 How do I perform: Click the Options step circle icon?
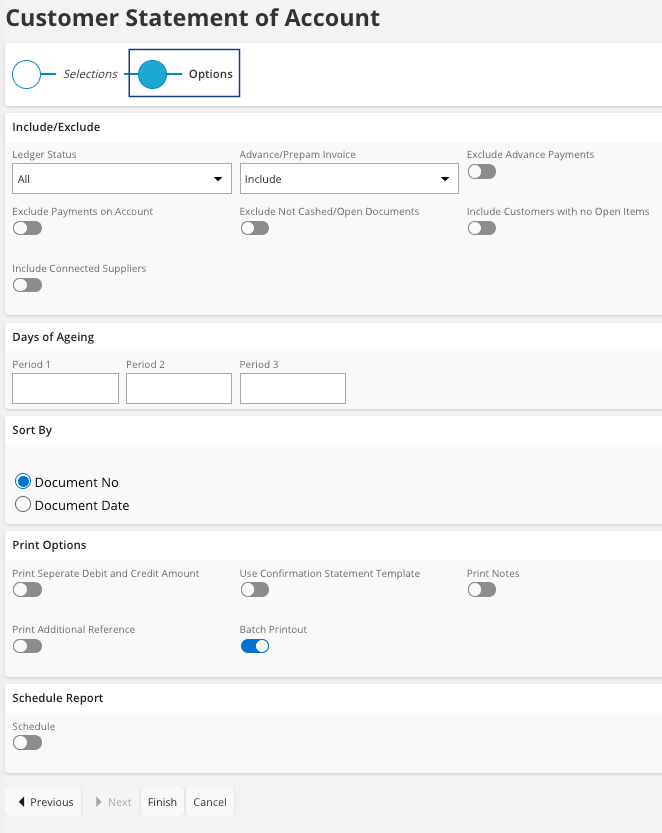coord(152,74)
